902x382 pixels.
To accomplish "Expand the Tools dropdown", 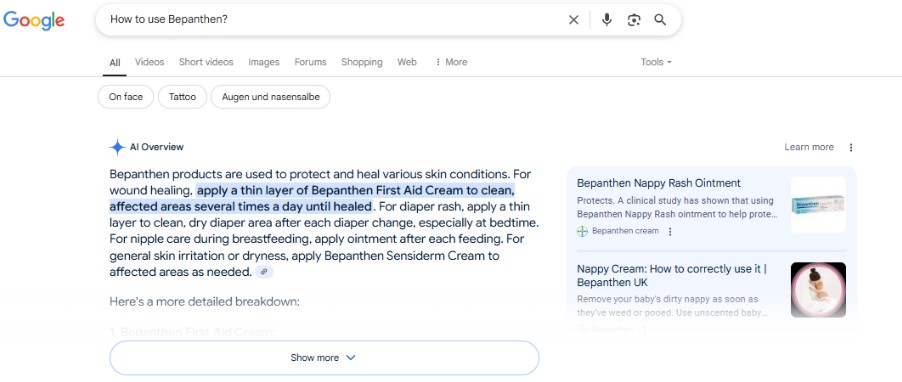I will (656, 62).
